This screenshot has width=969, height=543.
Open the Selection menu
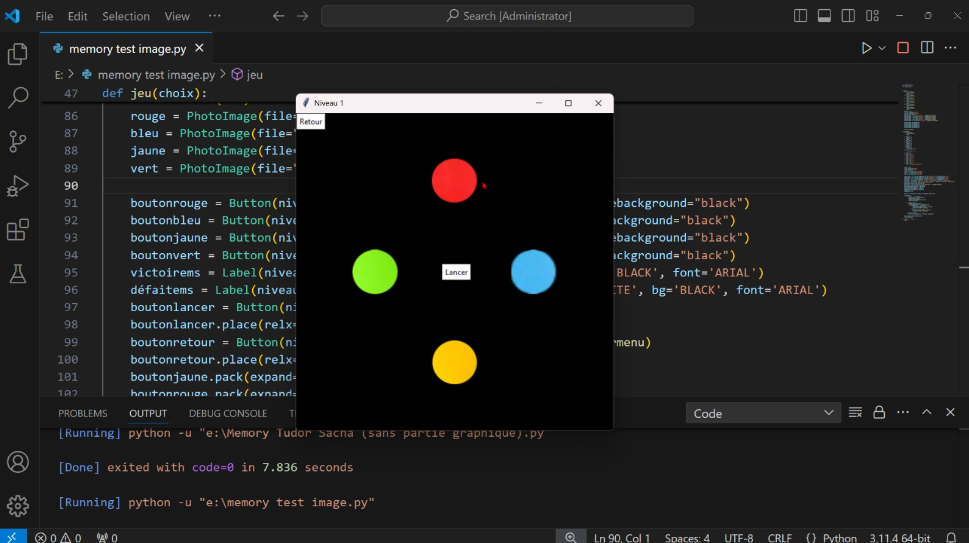tap(126, 16)
